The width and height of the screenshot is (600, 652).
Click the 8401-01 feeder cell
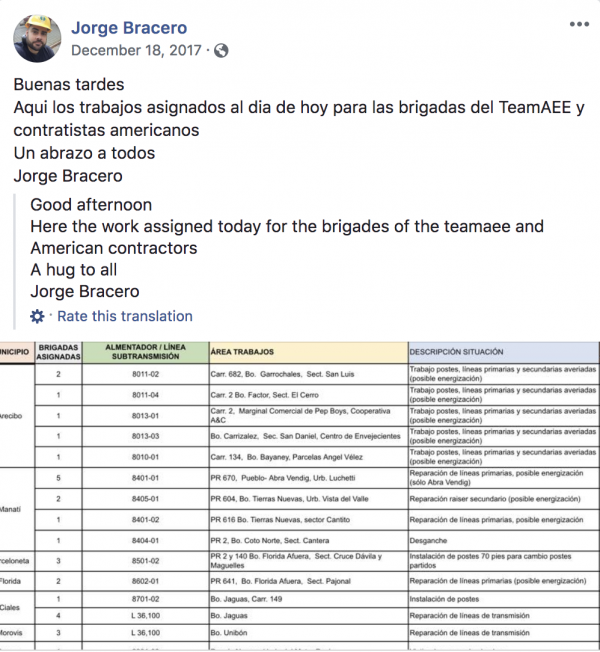pyautogui.click(x=144, y=478)
